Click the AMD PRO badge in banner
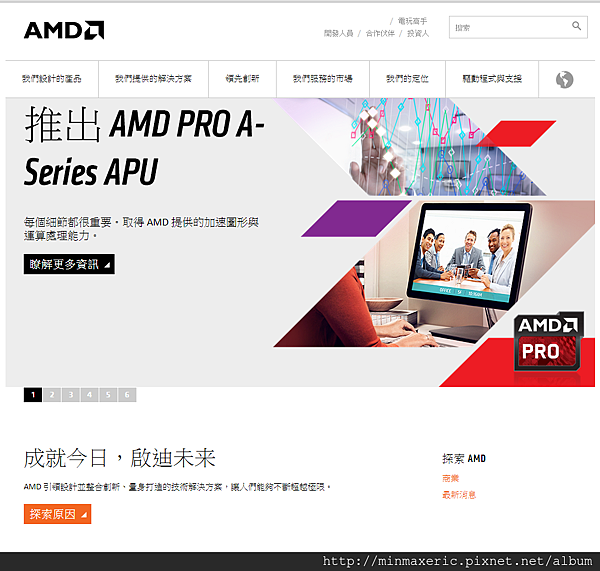The width and height of the screenshot is (600, 571). pos(548,342)
